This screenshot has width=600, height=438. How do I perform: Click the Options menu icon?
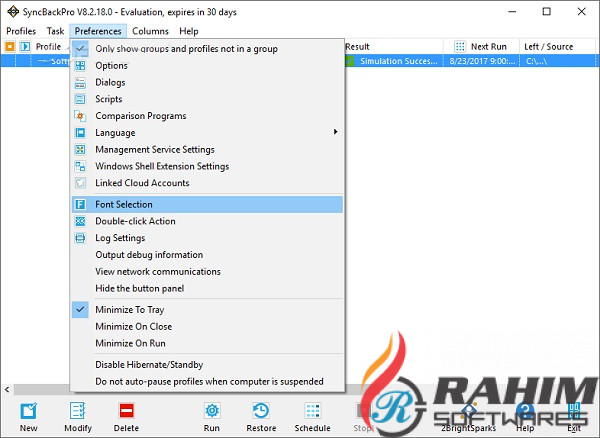point(80,65)
